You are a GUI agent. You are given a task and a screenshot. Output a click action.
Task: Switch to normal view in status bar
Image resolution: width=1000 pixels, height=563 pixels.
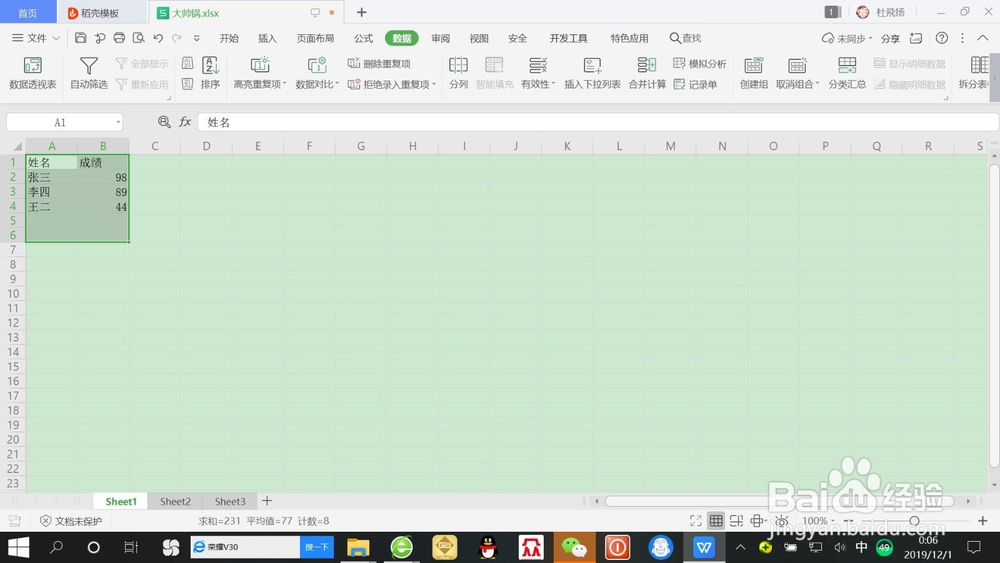click(x=716, y=521)
